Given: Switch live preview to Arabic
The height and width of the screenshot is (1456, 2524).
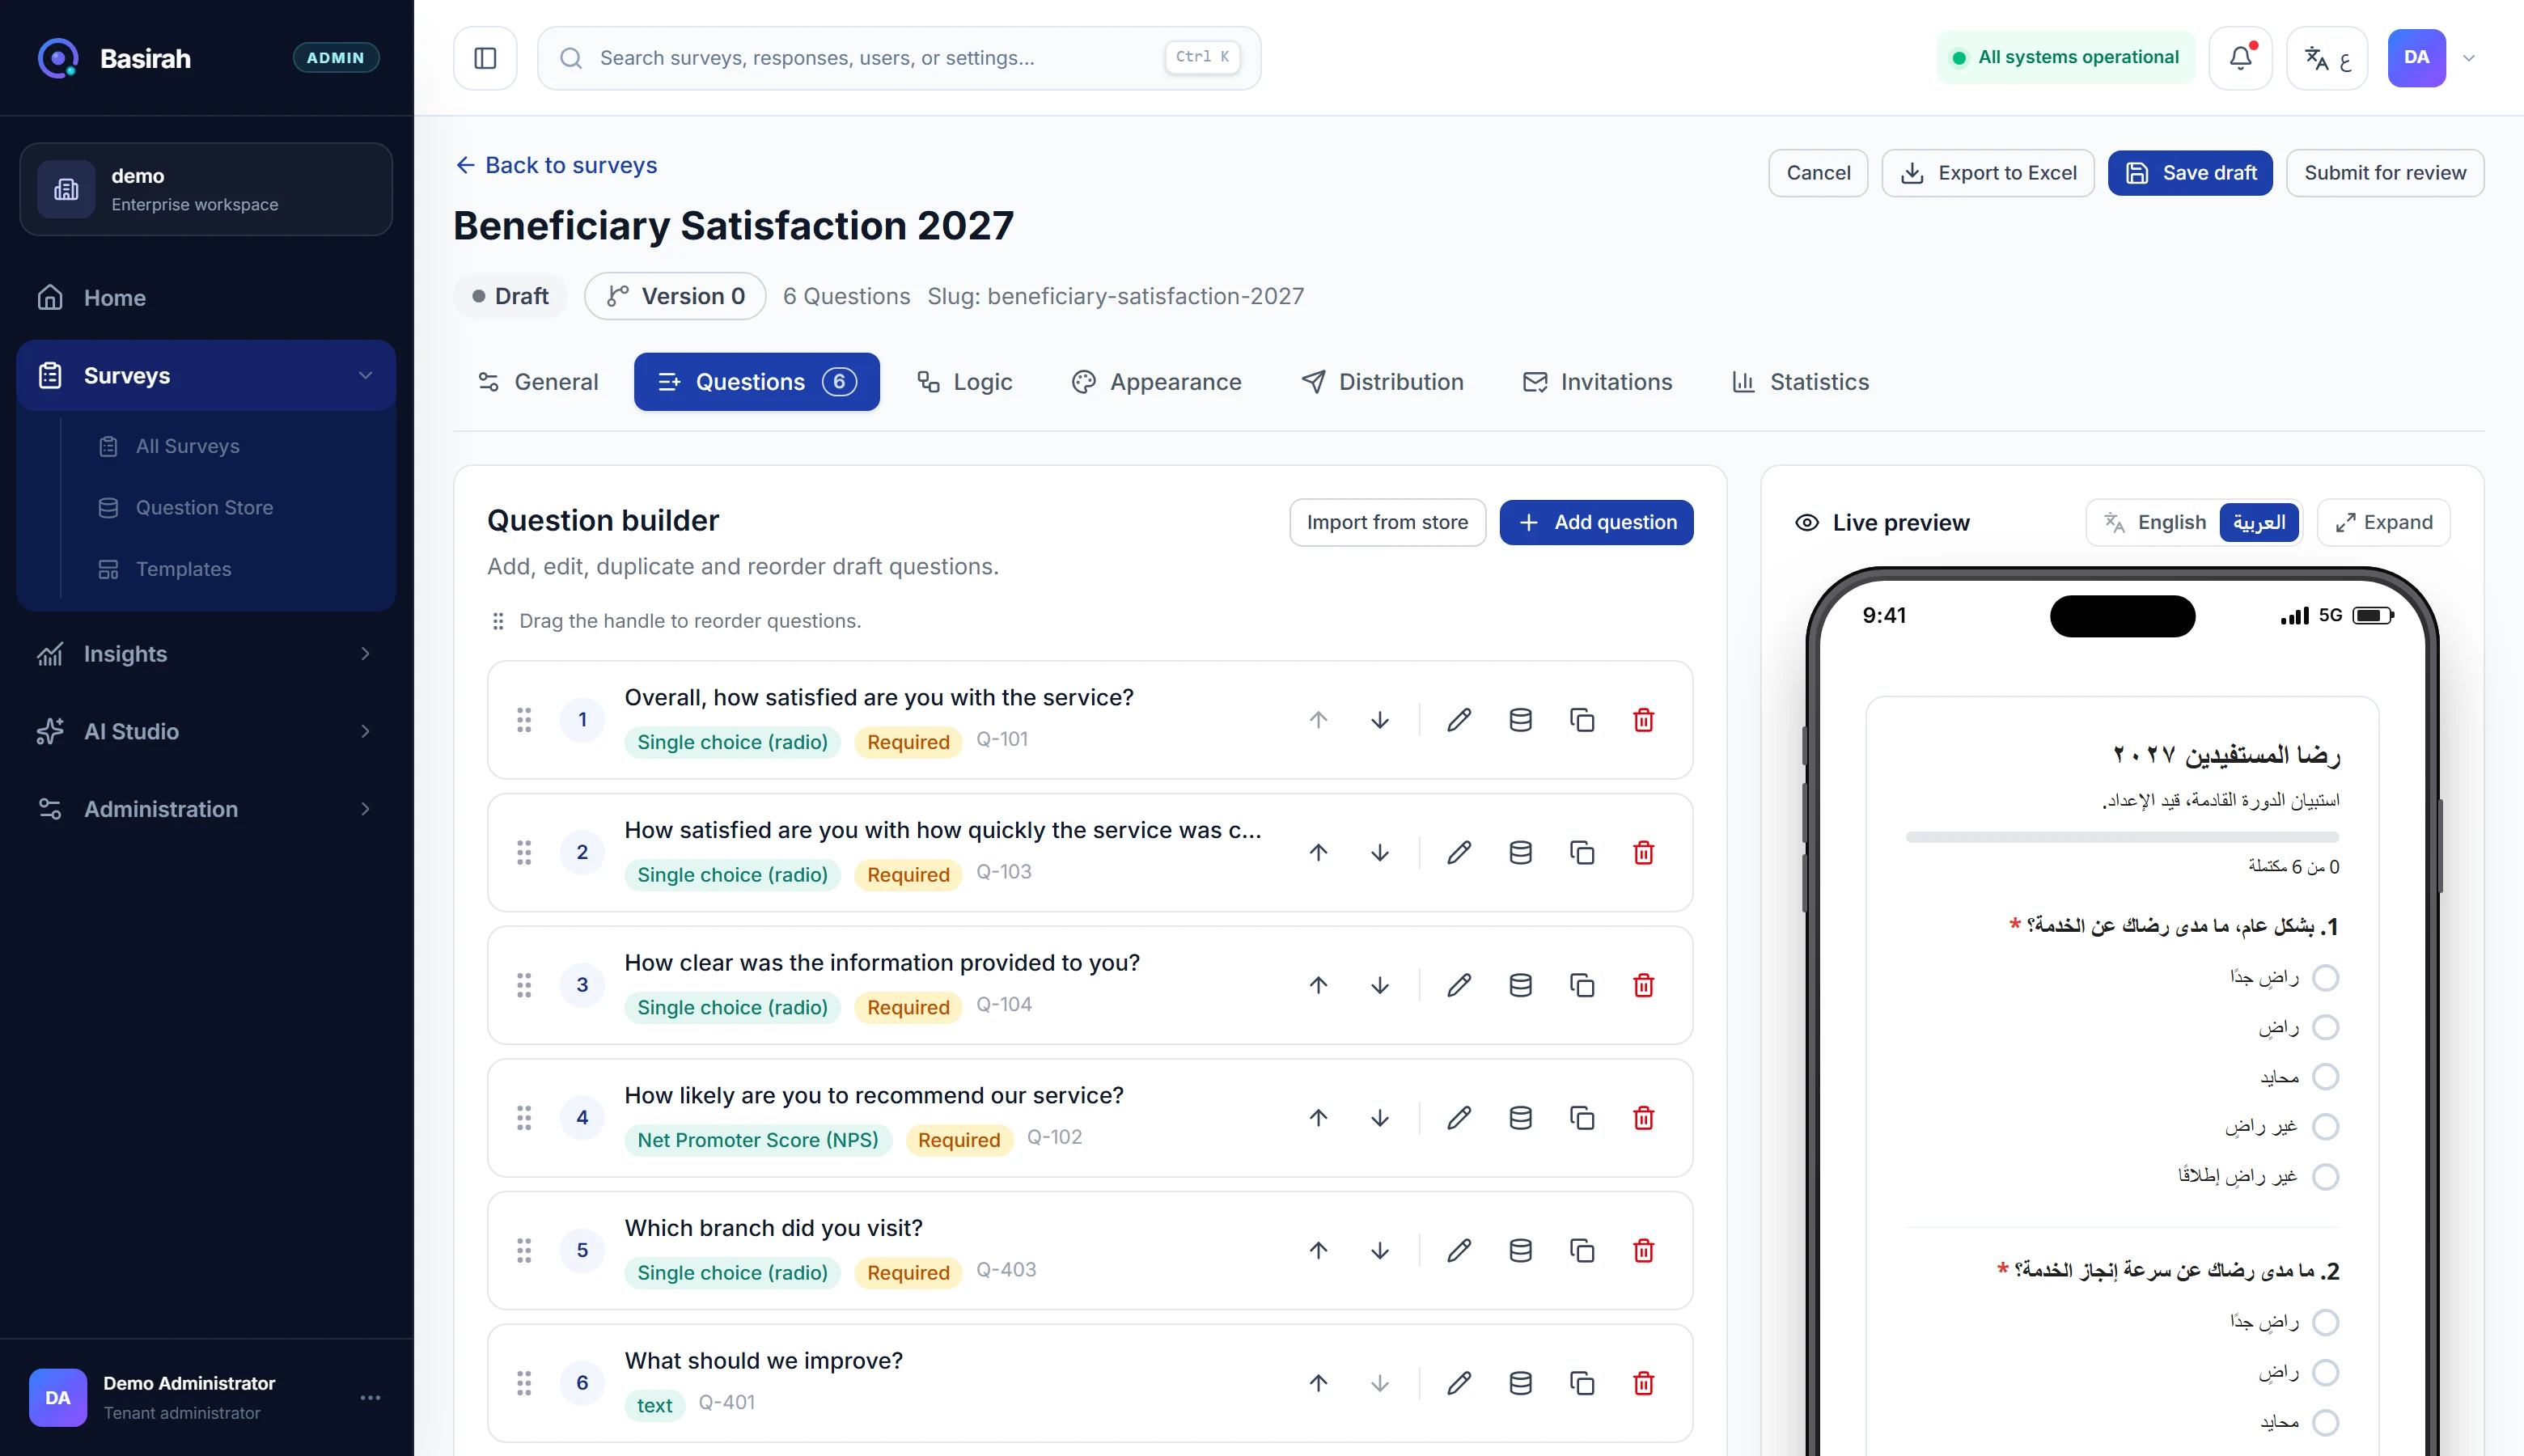Looking at the screenshot, I should coord(2259,522).
